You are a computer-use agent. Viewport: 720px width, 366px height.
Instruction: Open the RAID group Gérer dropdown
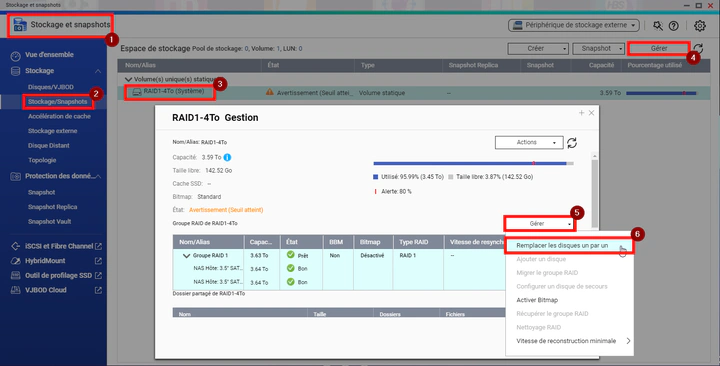[x=540, y=224]
